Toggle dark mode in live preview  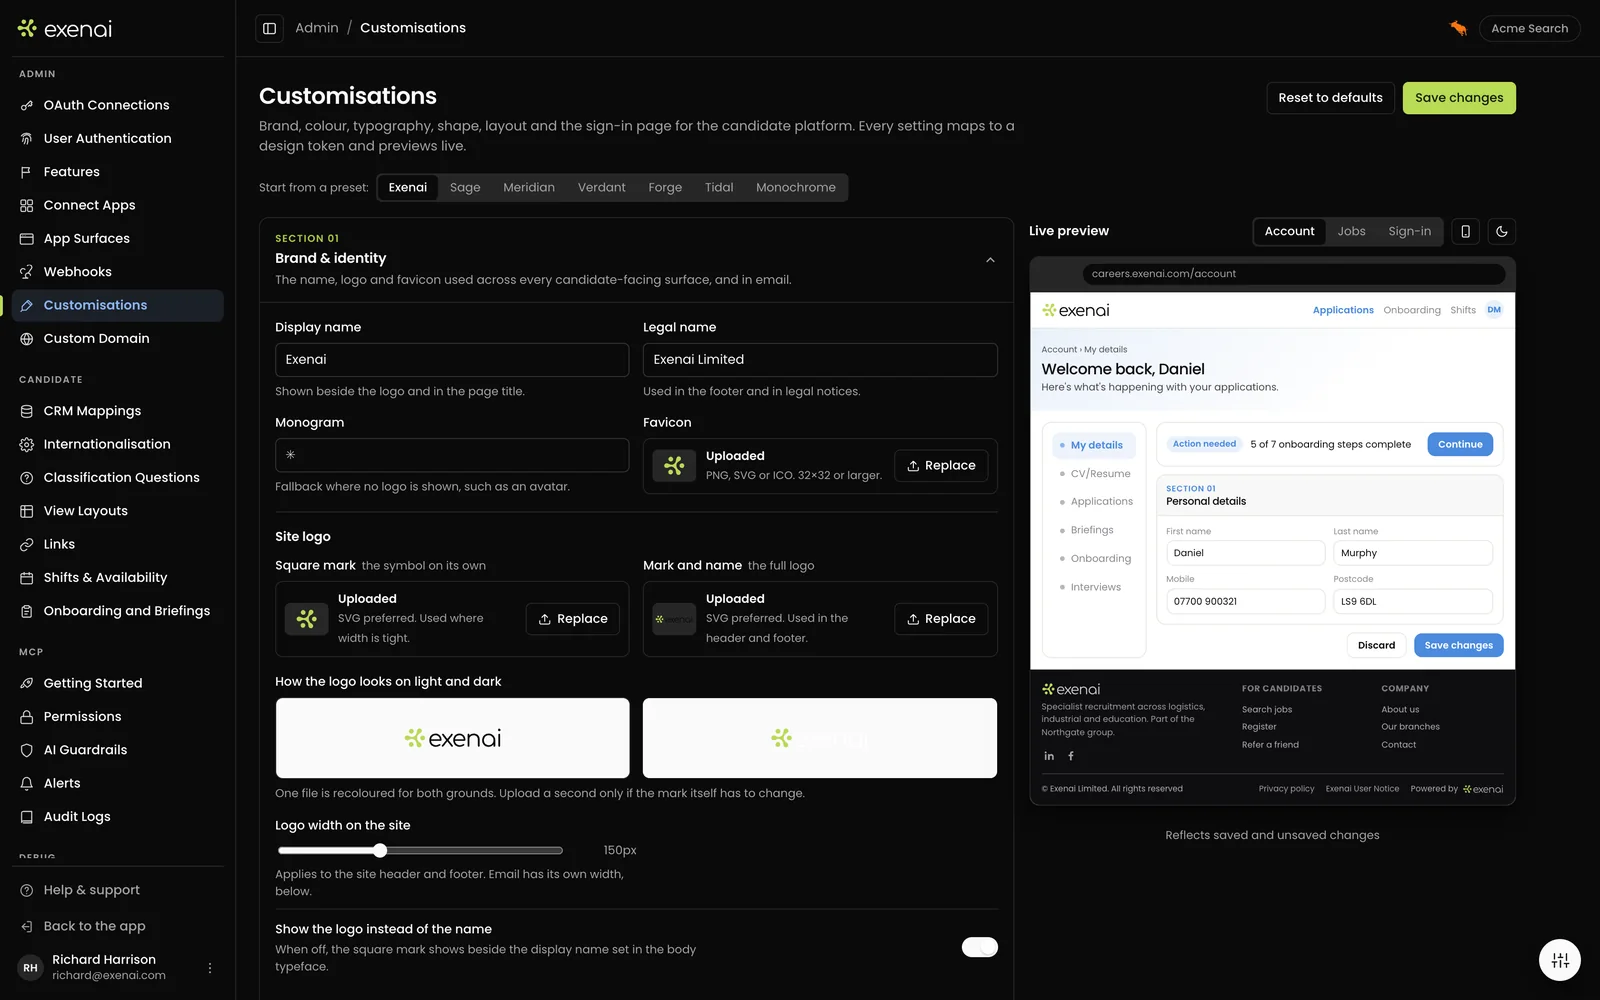click(1502, 231)
